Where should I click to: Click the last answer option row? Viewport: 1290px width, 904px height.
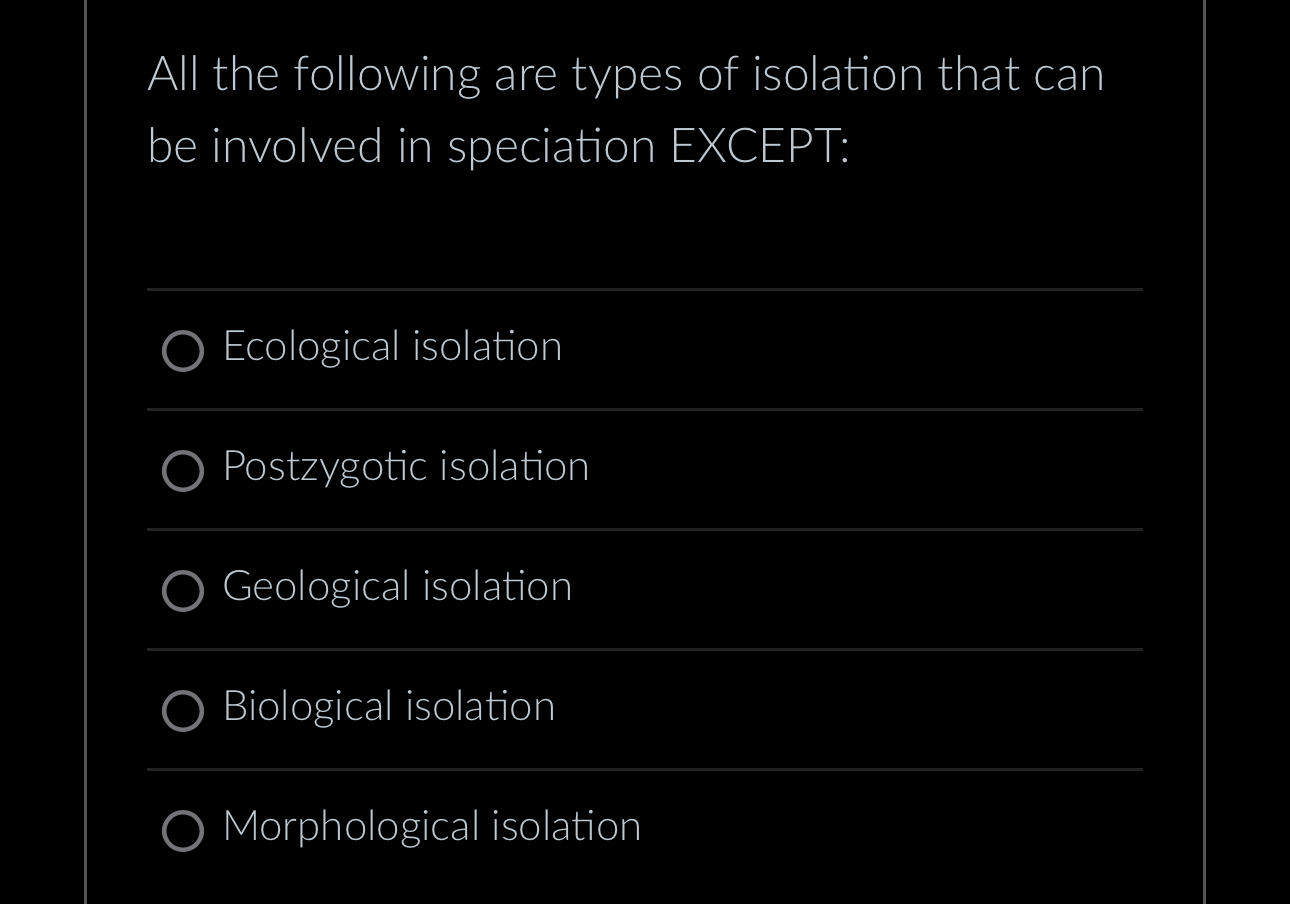coord(645,830)
